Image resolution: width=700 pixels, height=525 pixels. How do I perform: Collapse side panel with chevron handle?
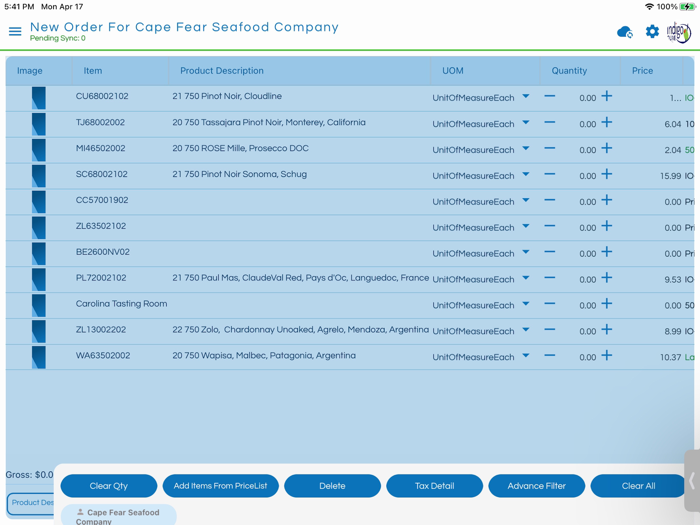[x=692, y=480]
